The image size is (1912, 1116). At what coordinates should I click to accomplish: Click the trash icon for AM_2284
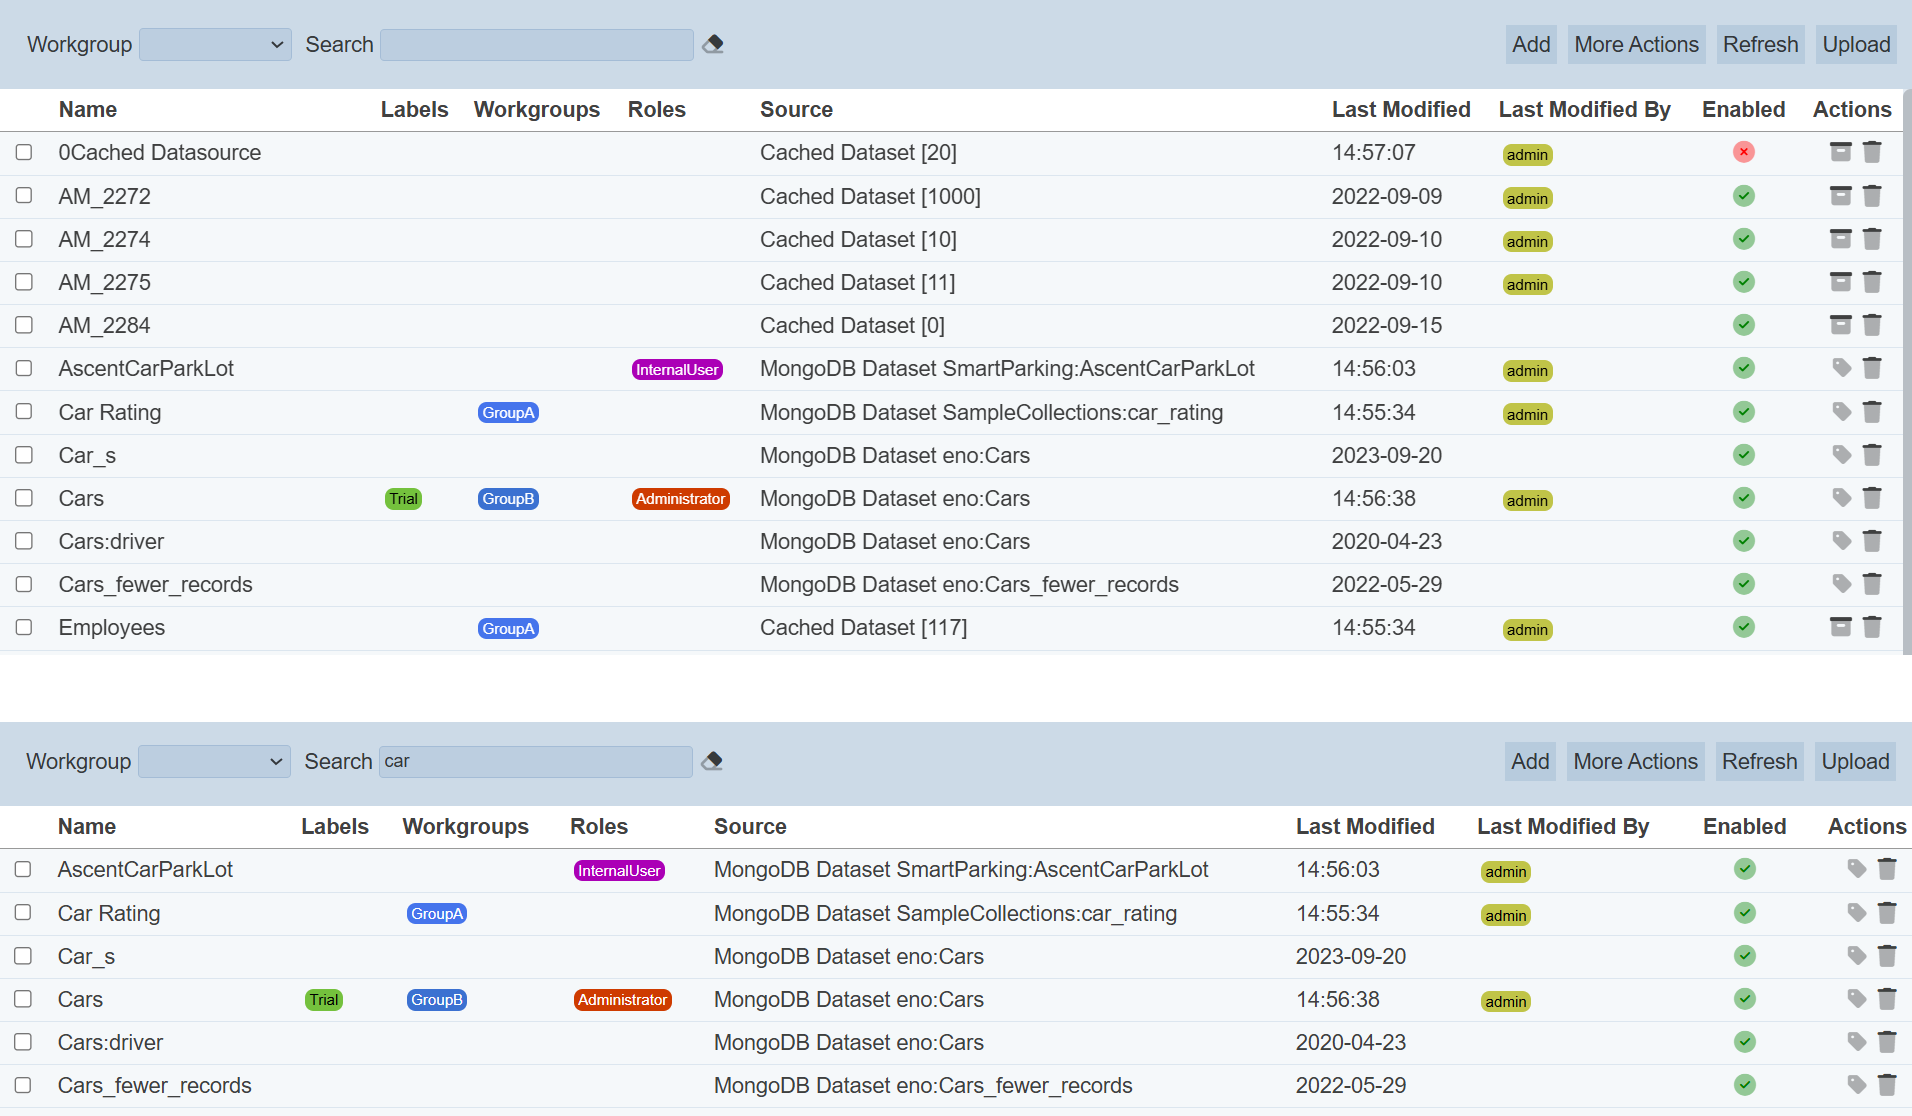(x=1872, y=325)
